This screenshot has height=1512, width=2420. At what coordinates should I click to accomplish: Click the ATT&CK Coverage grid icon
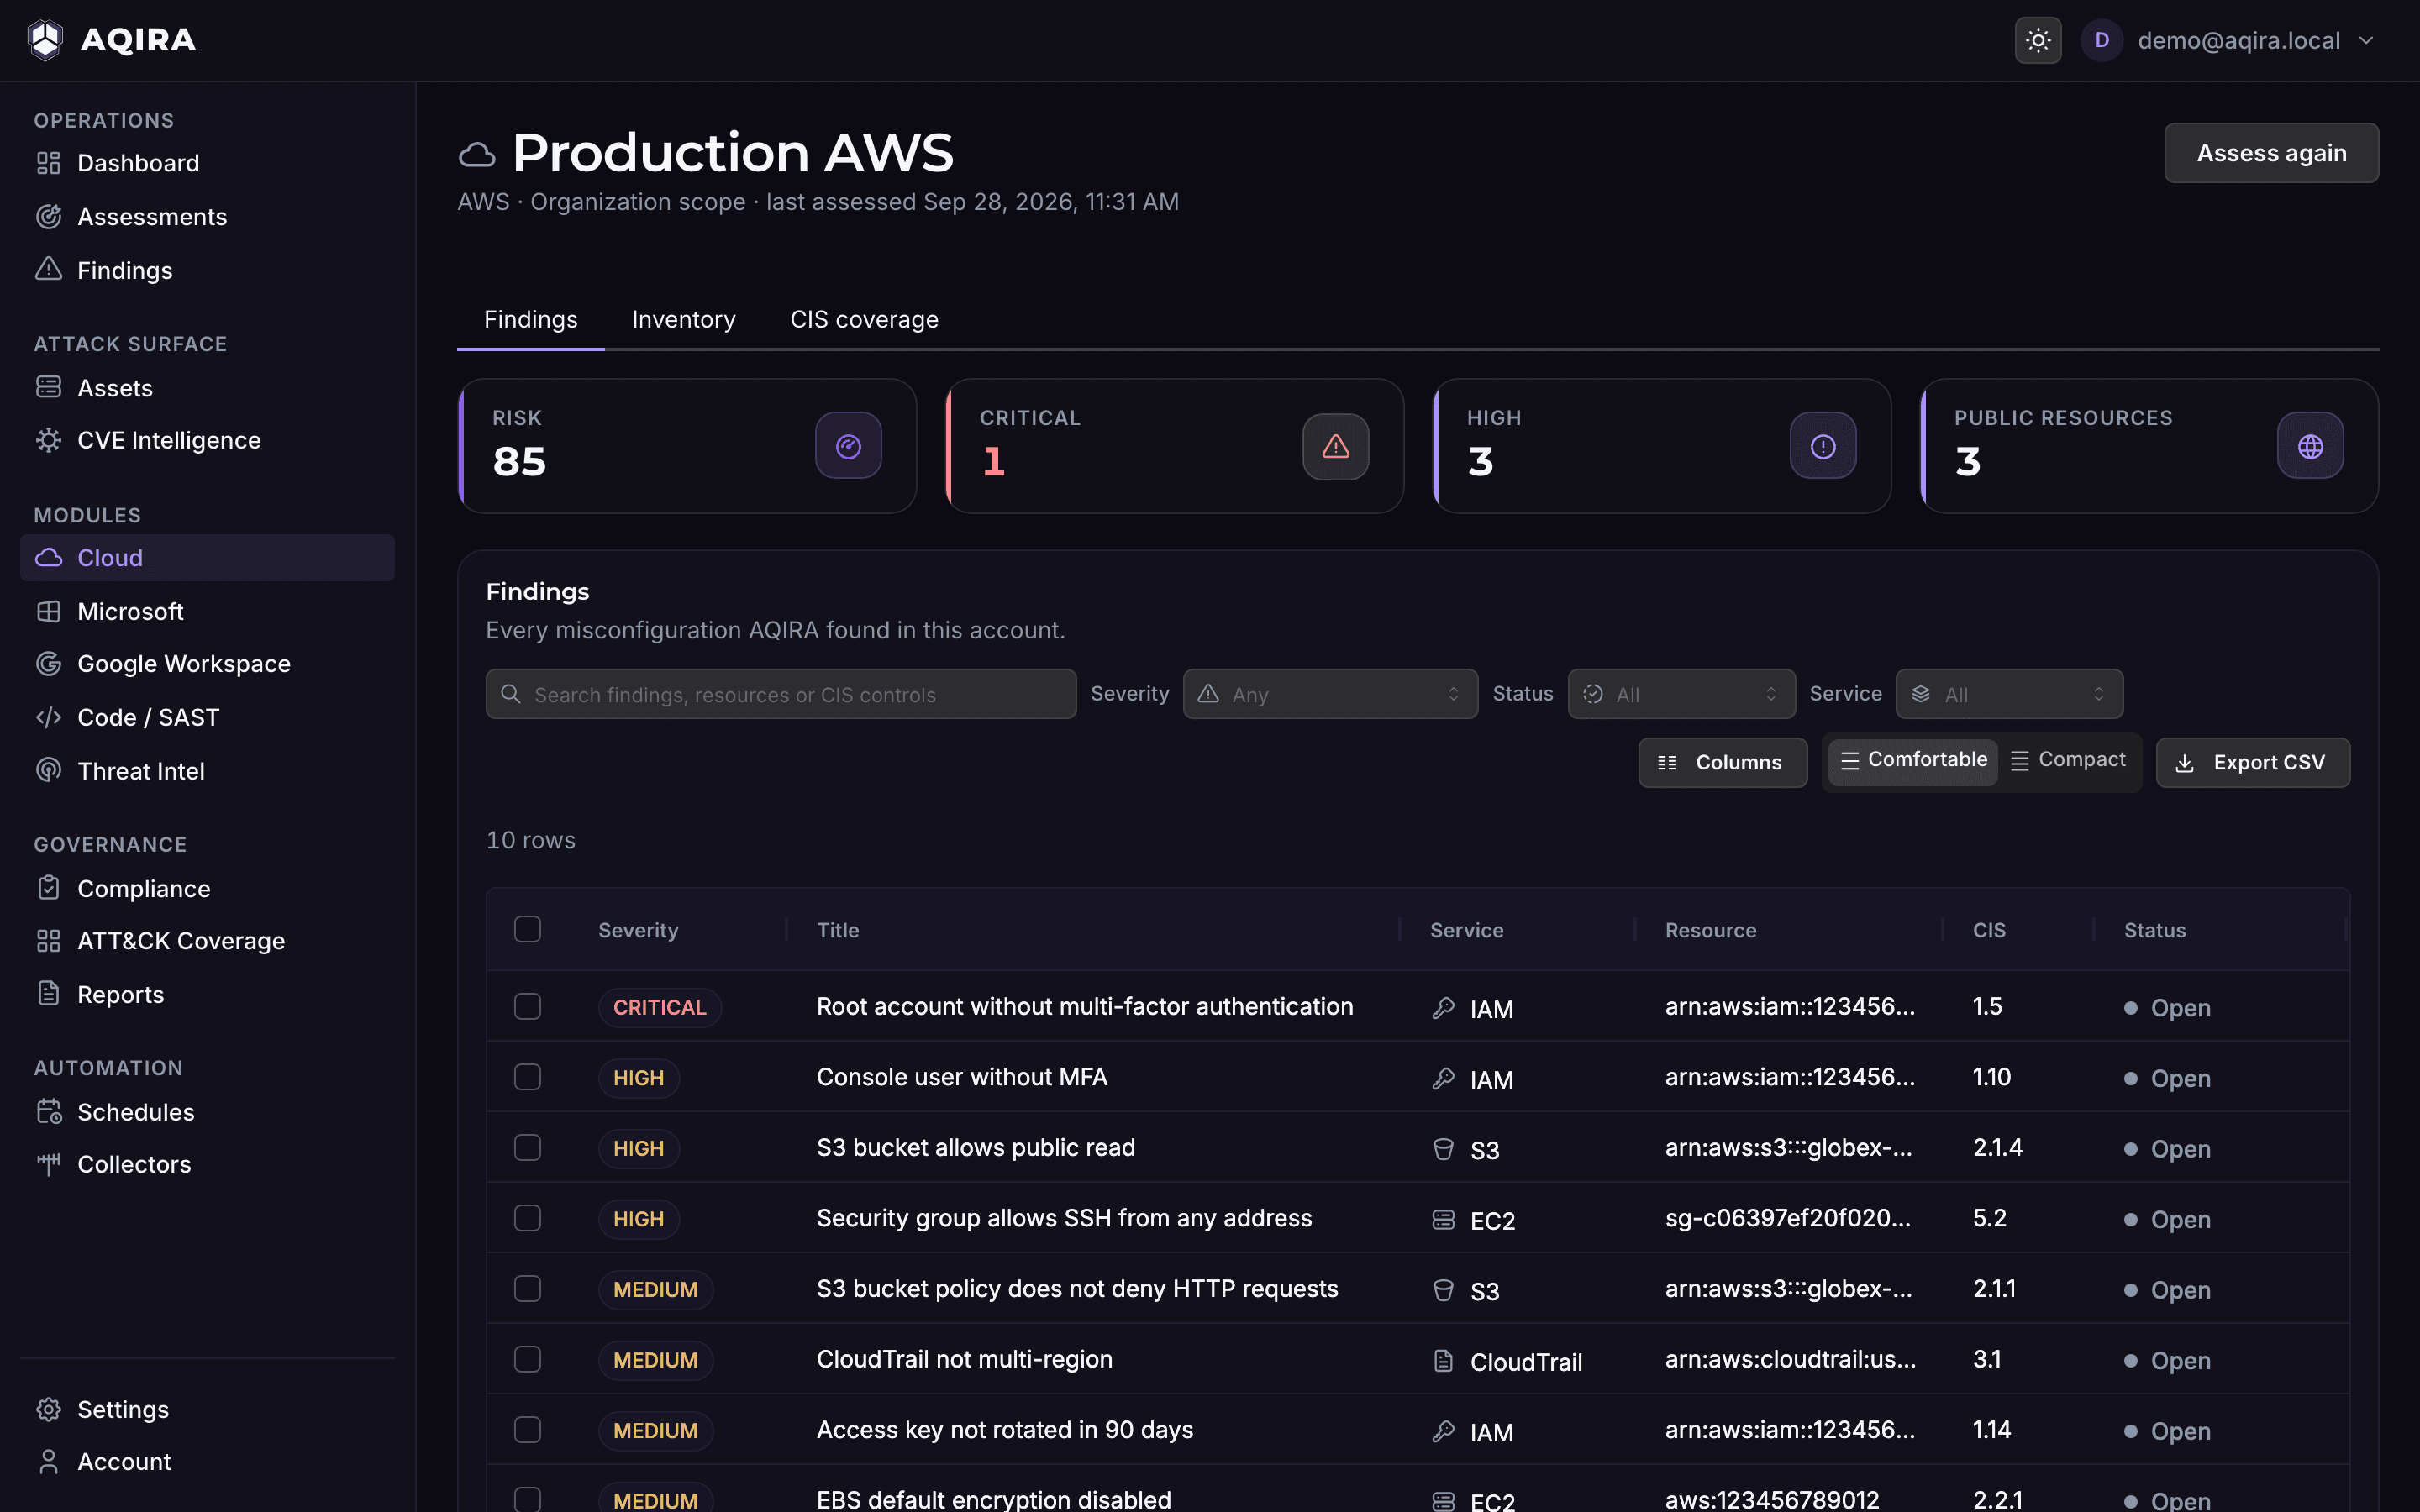[48, 941]
